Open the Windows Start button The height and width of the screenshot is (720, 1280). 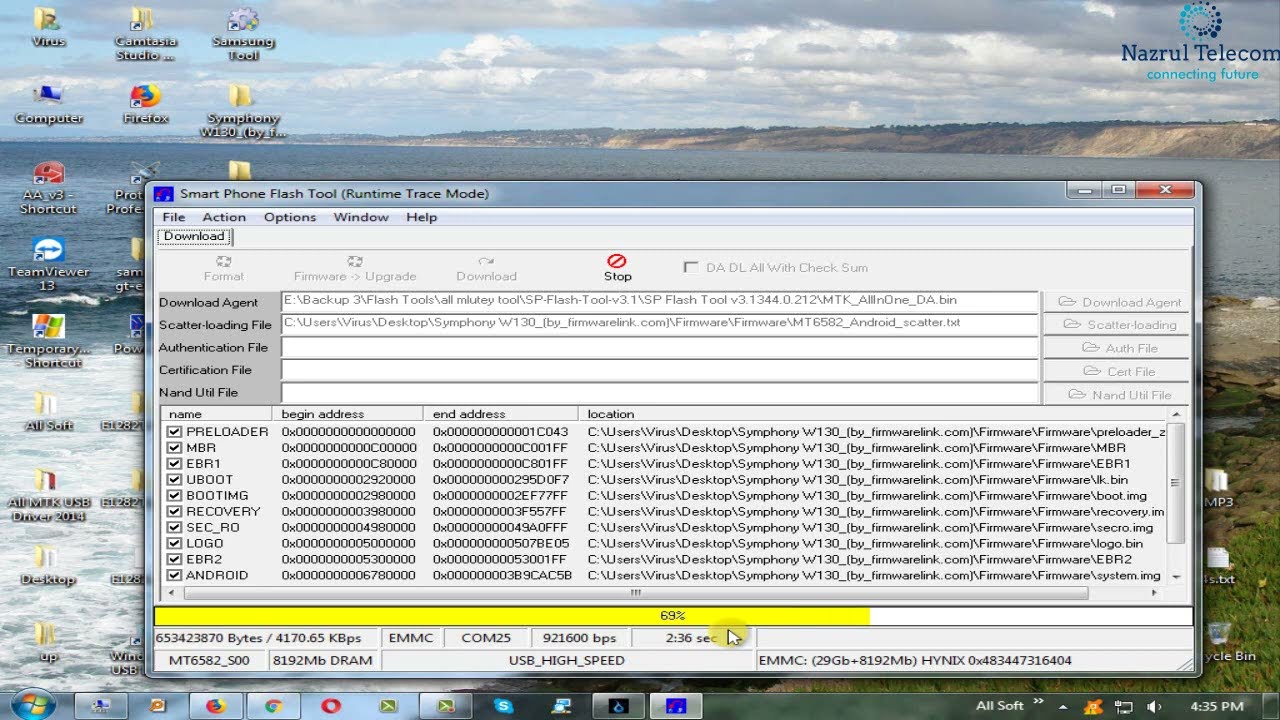tap(33, 704)
